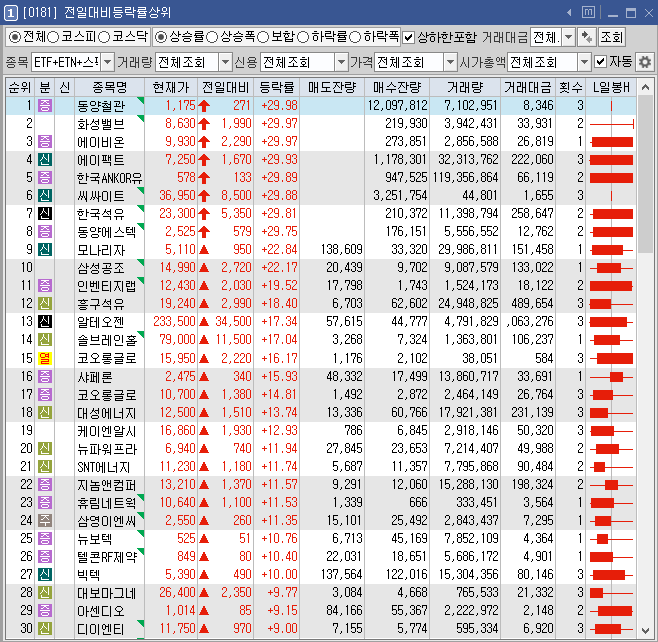Click the 전일대비 column header
The height and width of the screenshot is (642, 658).
click(x=225, y=87)
